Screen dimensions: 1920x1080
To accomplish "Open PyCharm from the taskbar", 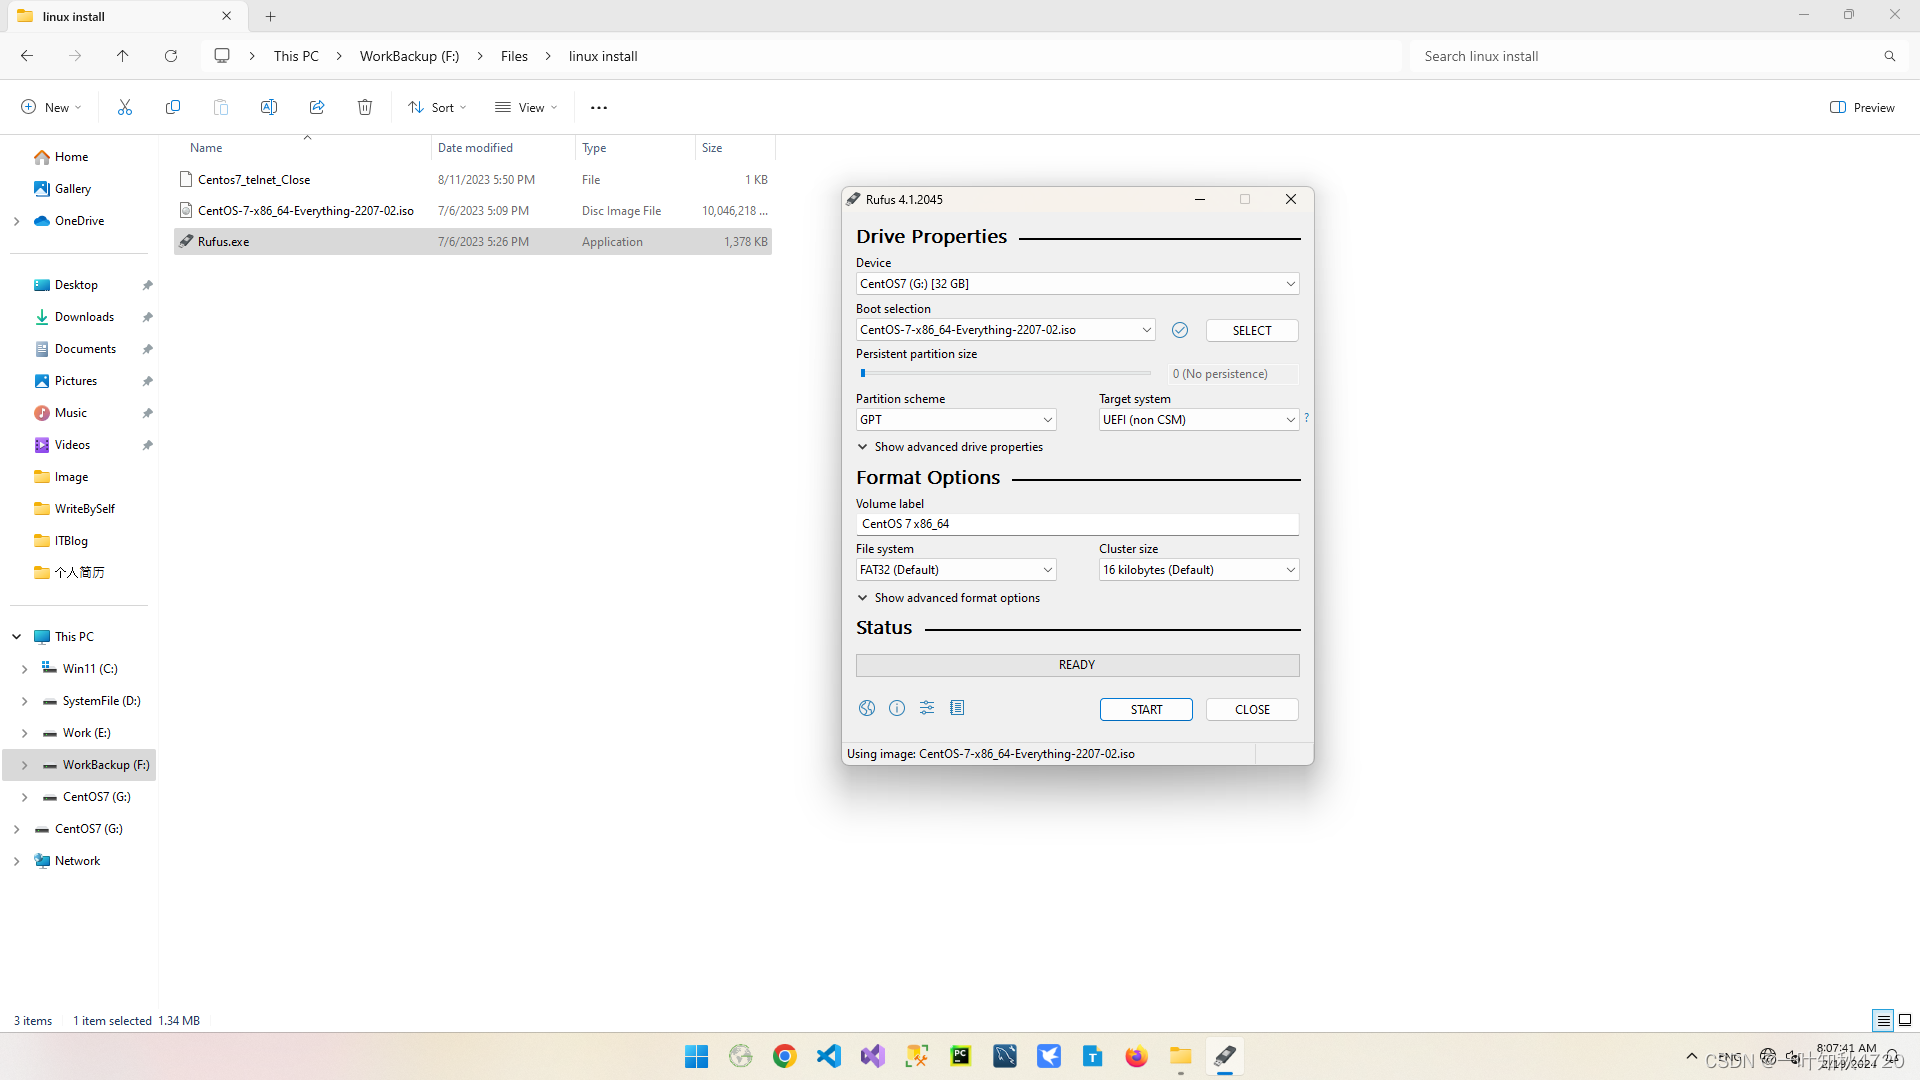I will (961, 1056).
